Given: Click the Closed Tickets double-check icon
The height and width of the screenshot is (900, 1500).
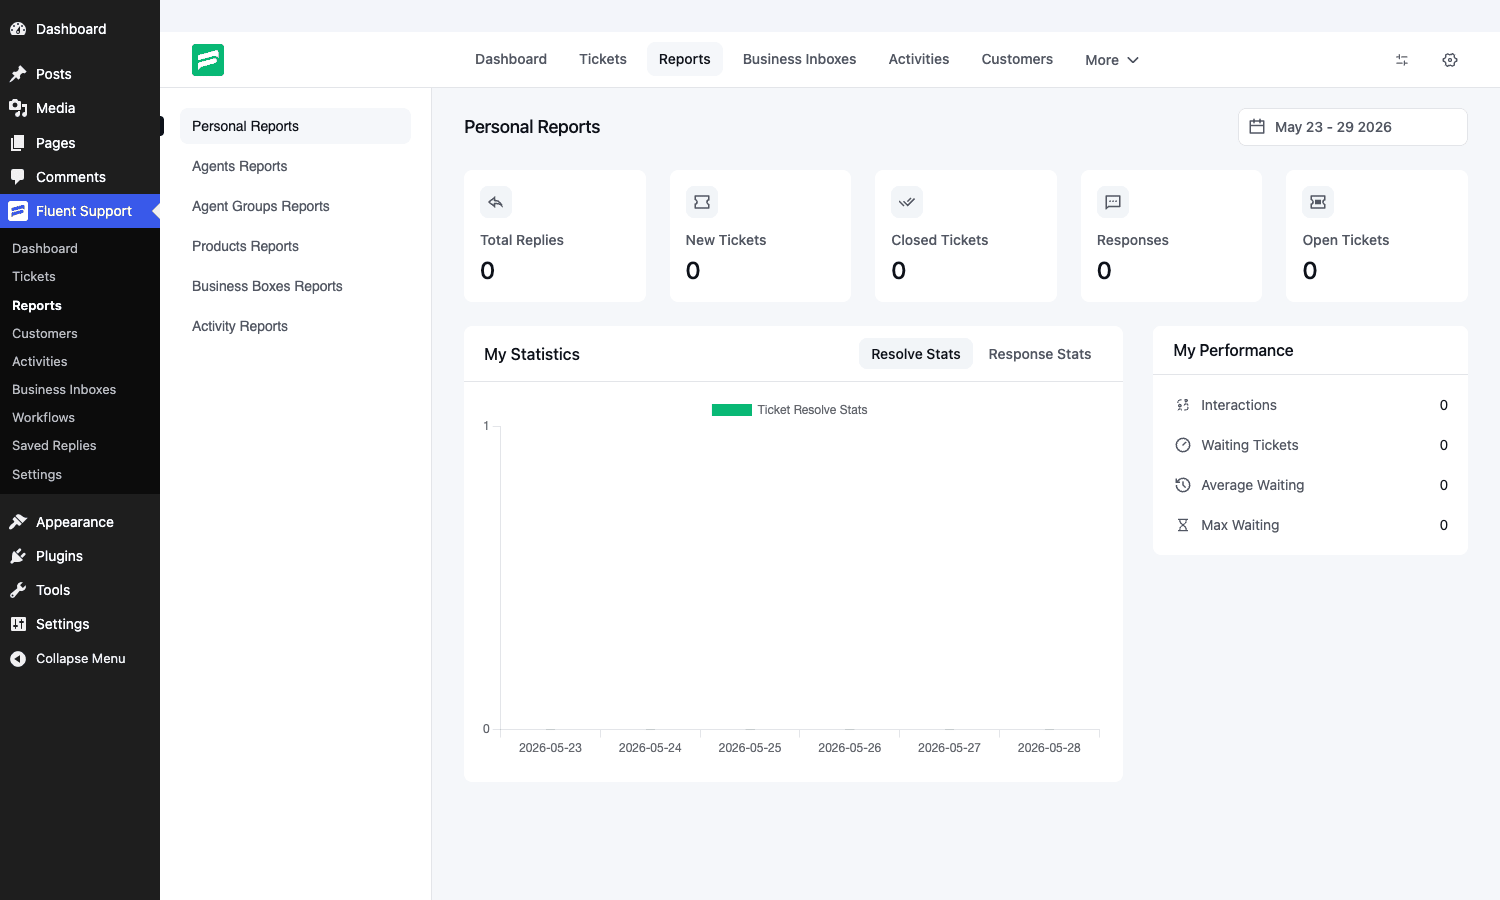Looking at the screenshot, I should click(x=907, y=202).
